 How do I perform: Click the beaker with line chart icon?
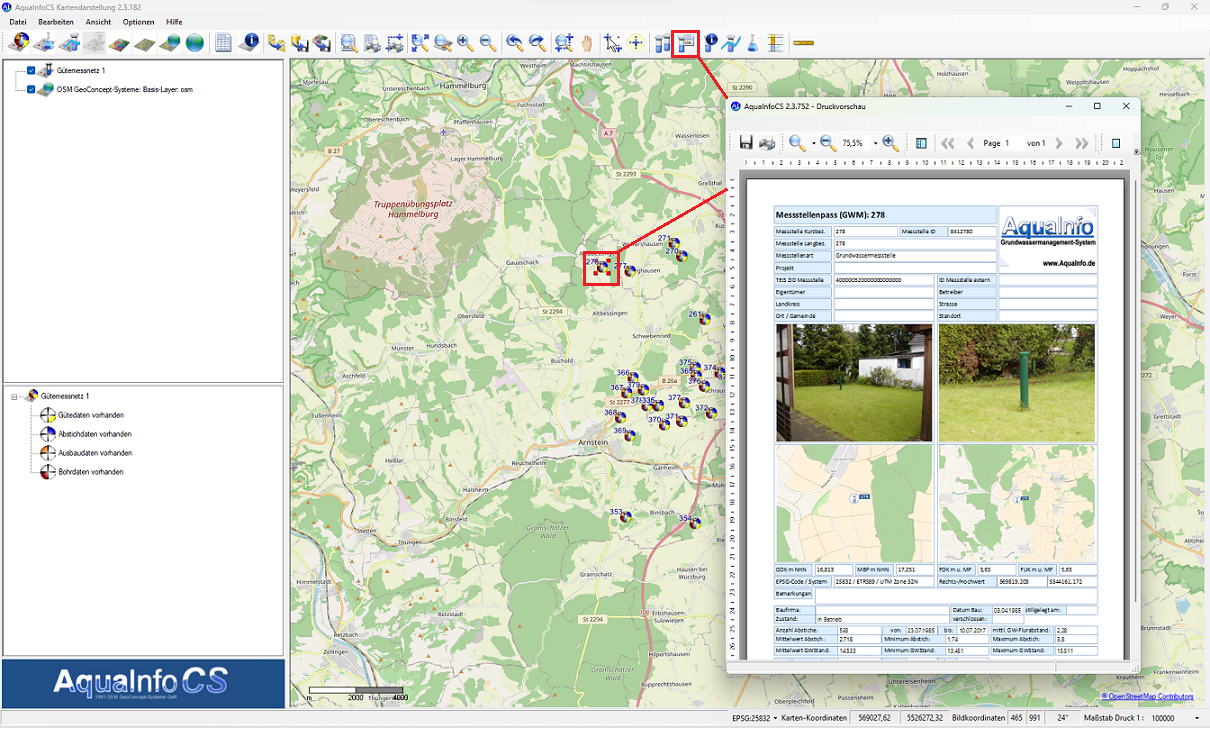(732, 43)
